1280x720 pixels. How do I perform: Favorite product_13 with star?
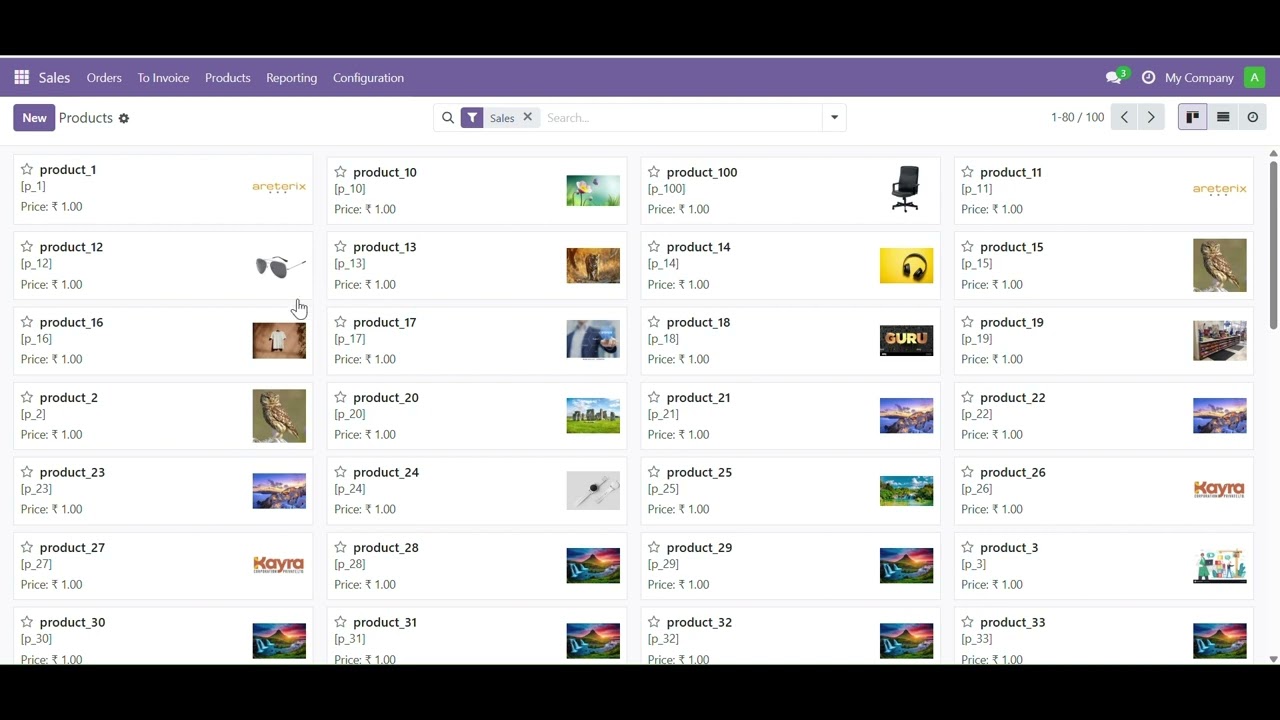click(x=340, y=246)
